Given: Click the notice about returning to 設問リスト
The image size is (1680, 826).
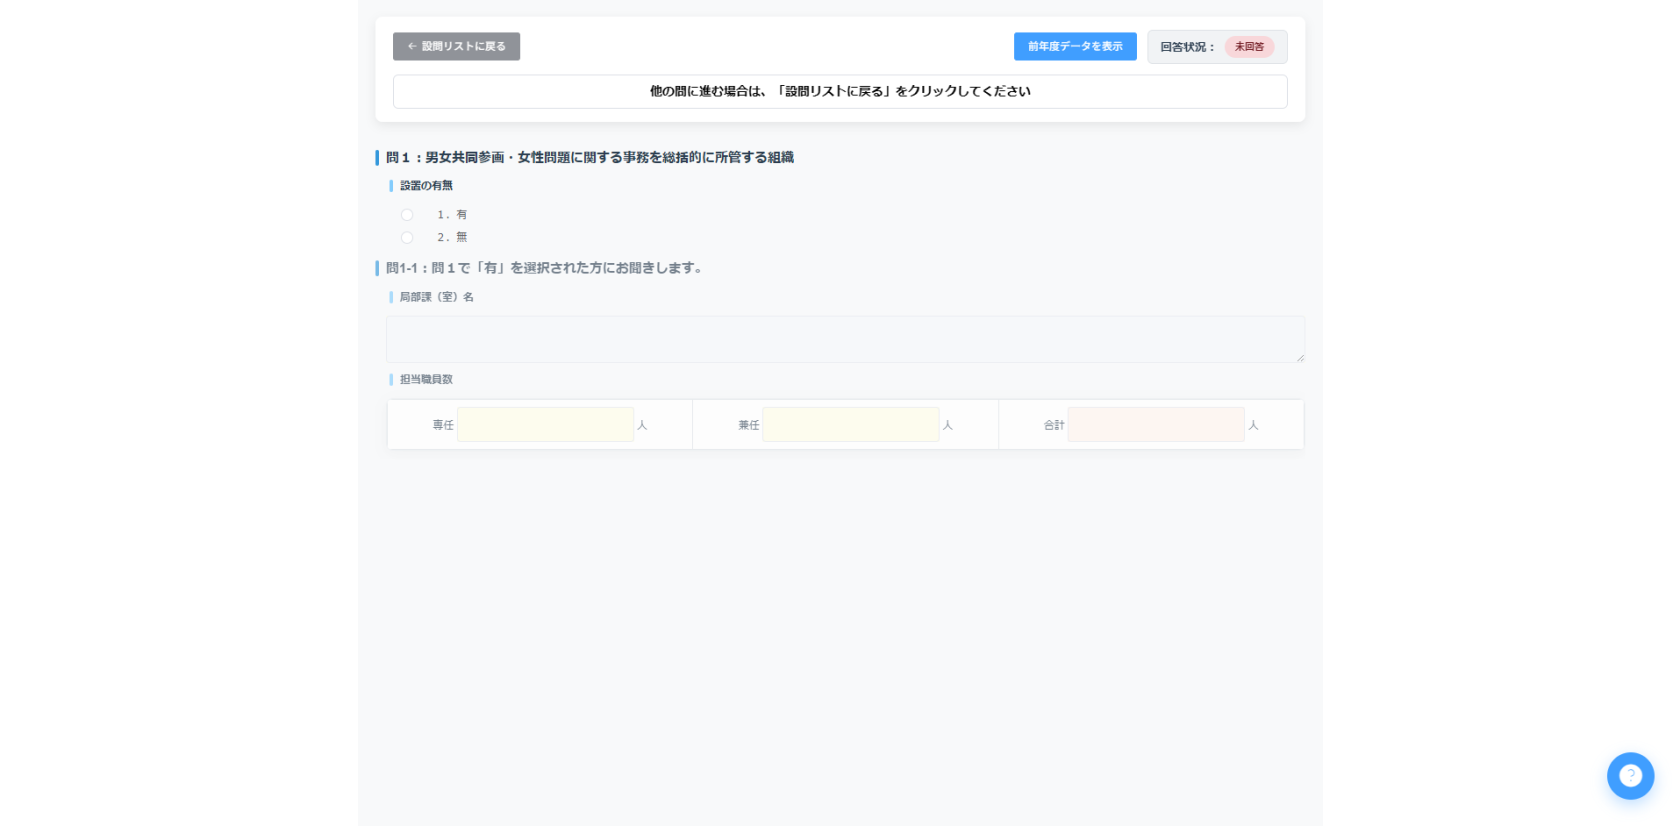Looking at the screenshot, I should (x=840, y=91).
